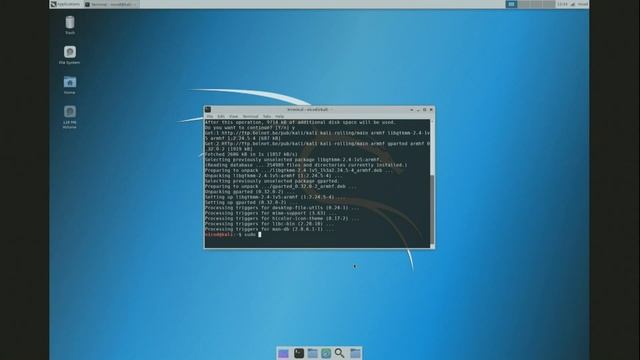Close the Terminal window

click(431, 110)
